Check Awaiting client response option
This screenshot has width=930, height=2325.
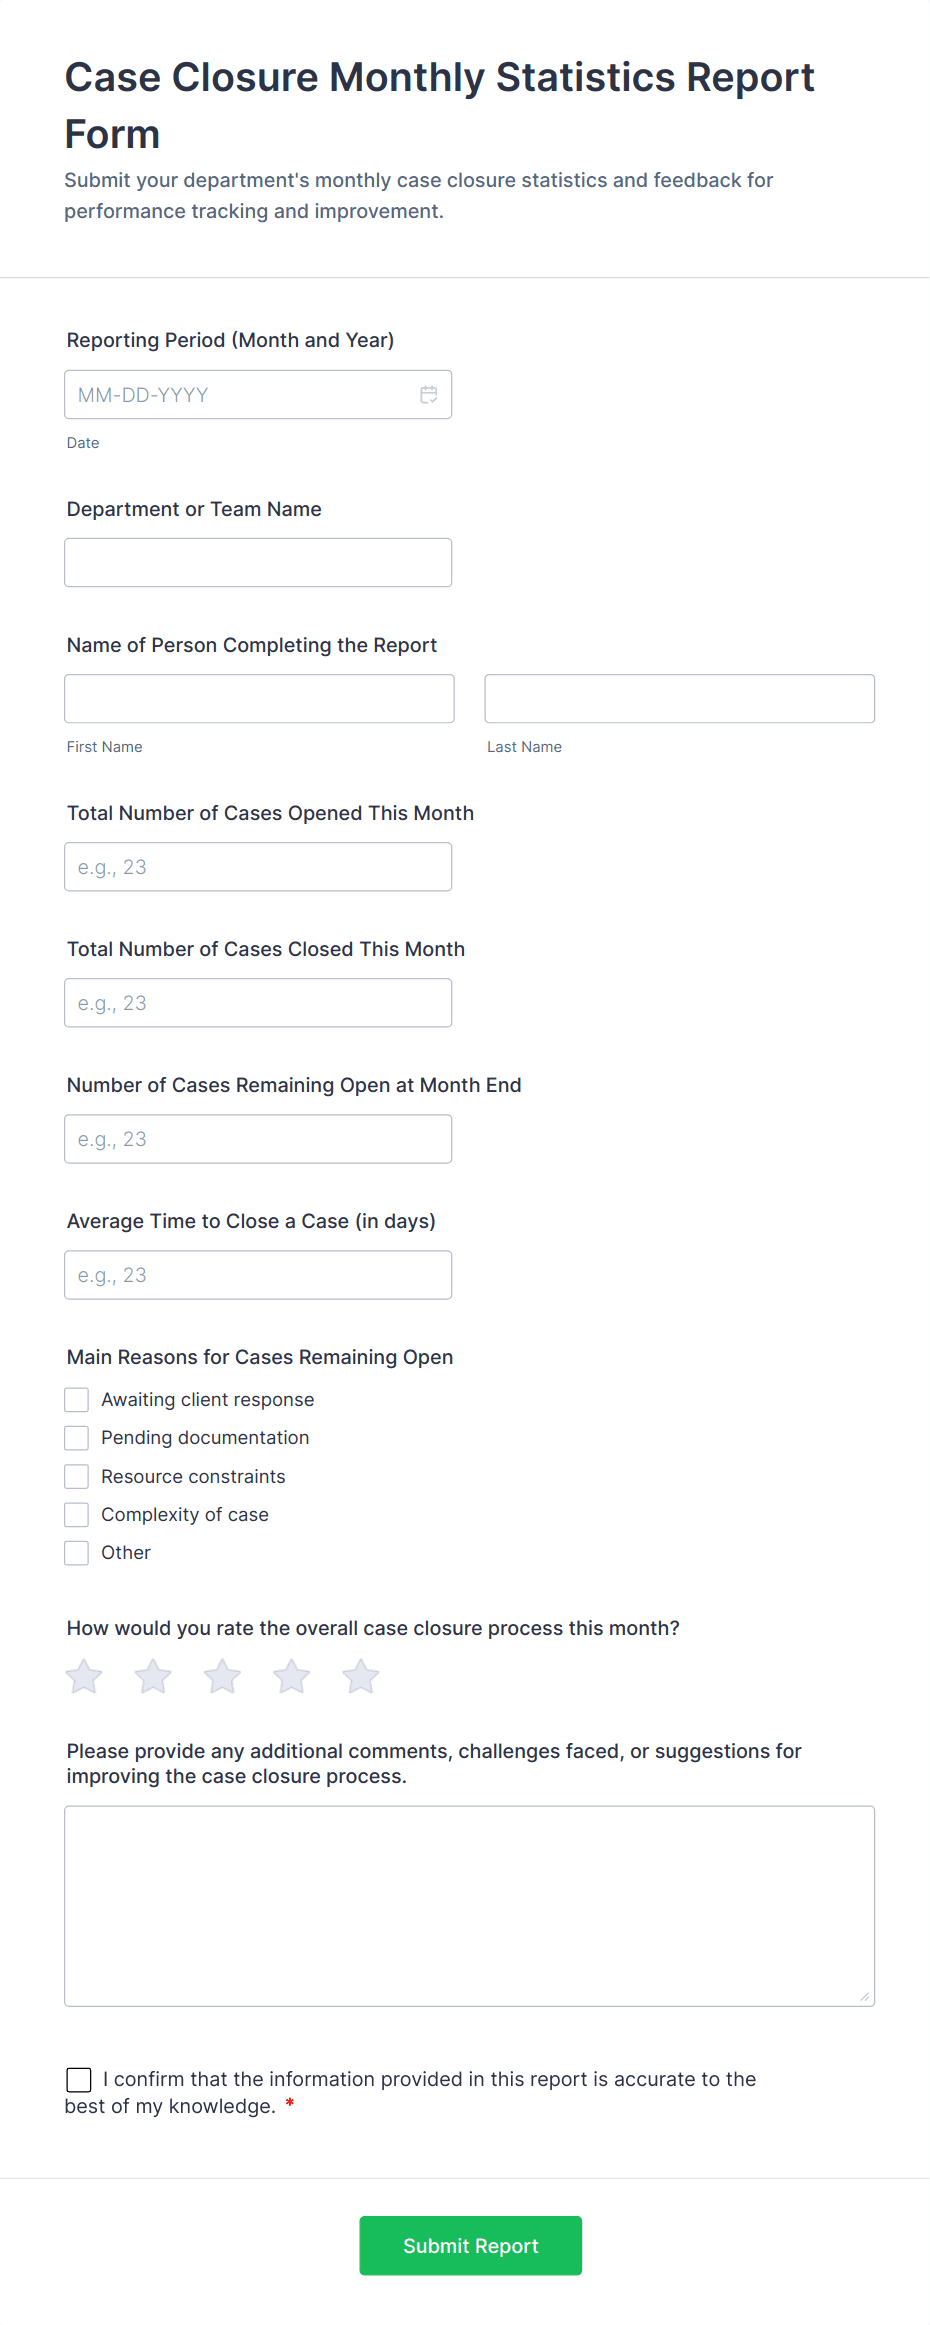coord(77,1400)
